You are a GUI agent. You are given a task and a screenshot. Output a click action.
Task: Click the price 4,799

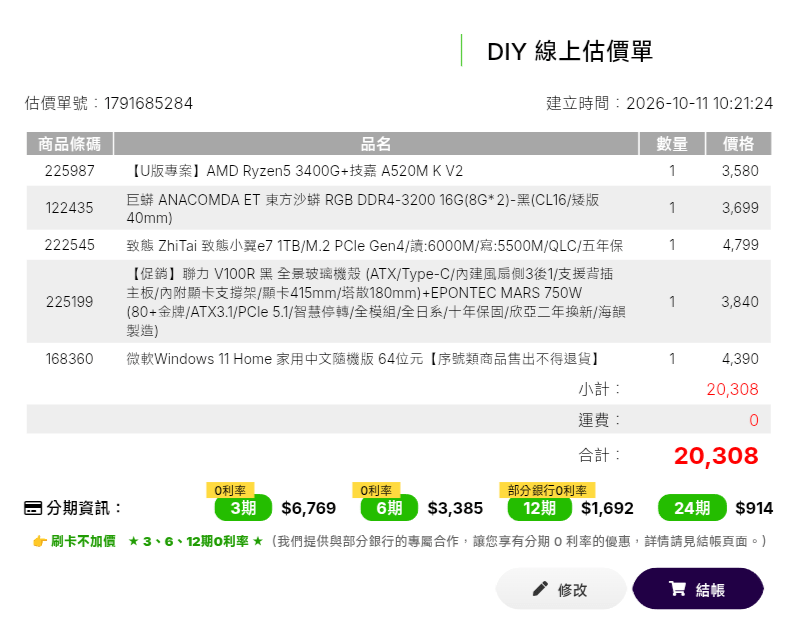coord(740,245)
